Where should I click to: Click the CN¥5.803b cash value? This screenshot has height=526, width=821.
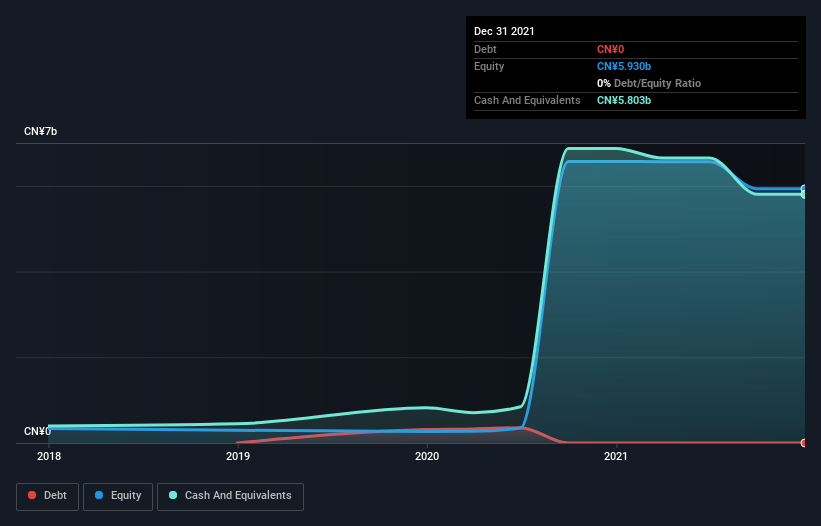pos(624,100)
